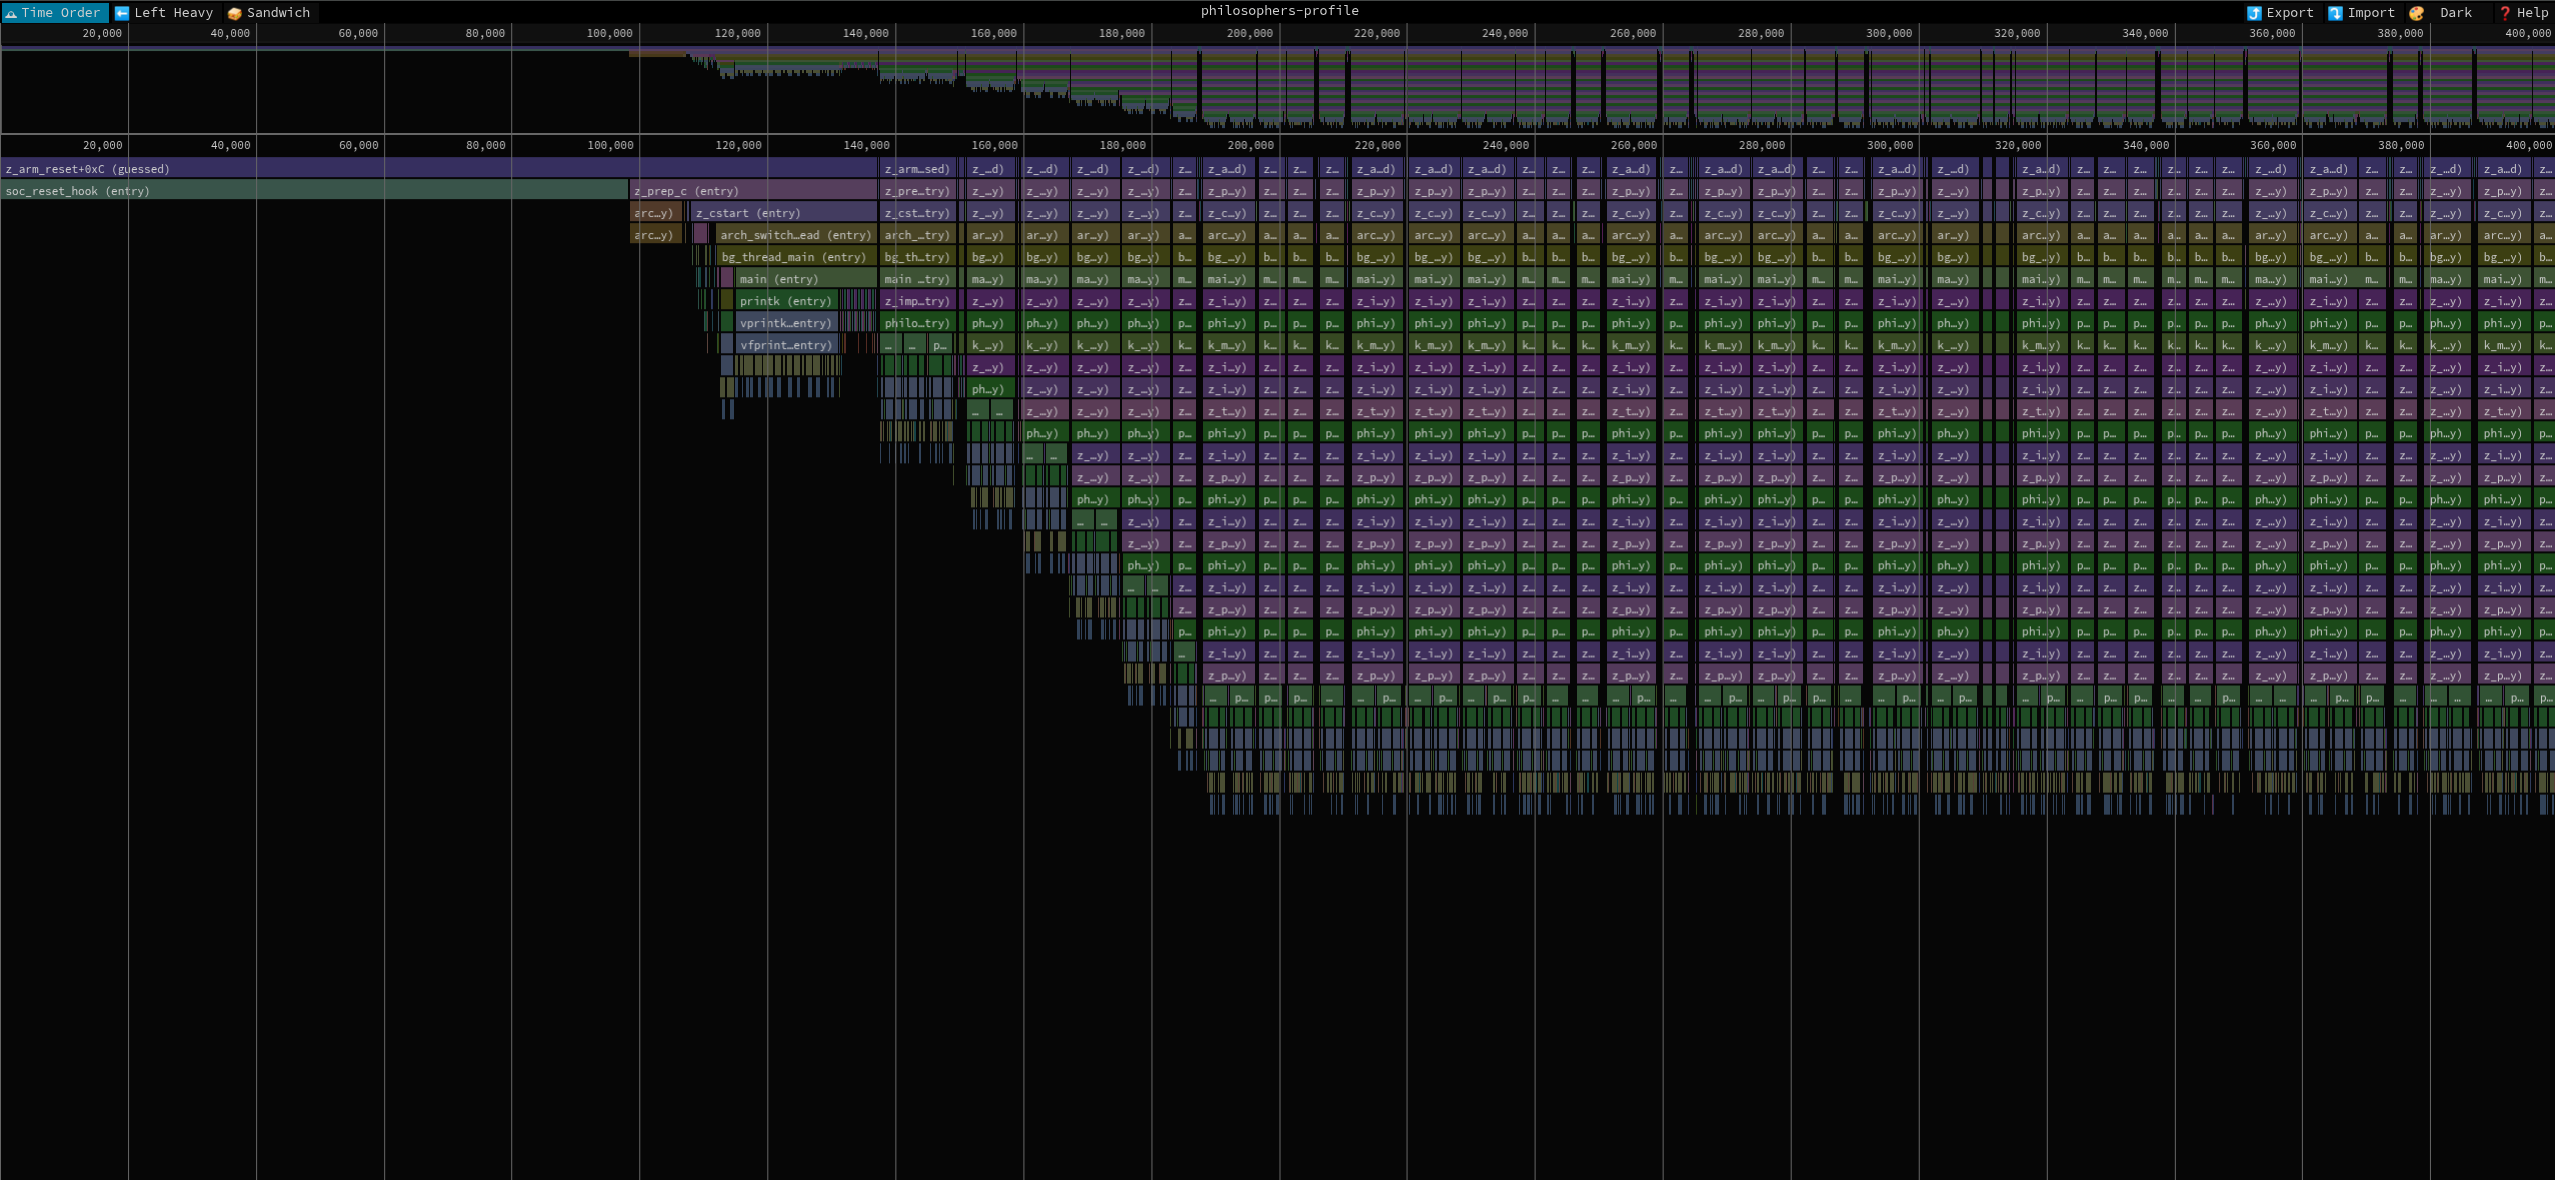2555x1180 pixels.
Task: Open the Help link
Action: [x=2523, y=13]
